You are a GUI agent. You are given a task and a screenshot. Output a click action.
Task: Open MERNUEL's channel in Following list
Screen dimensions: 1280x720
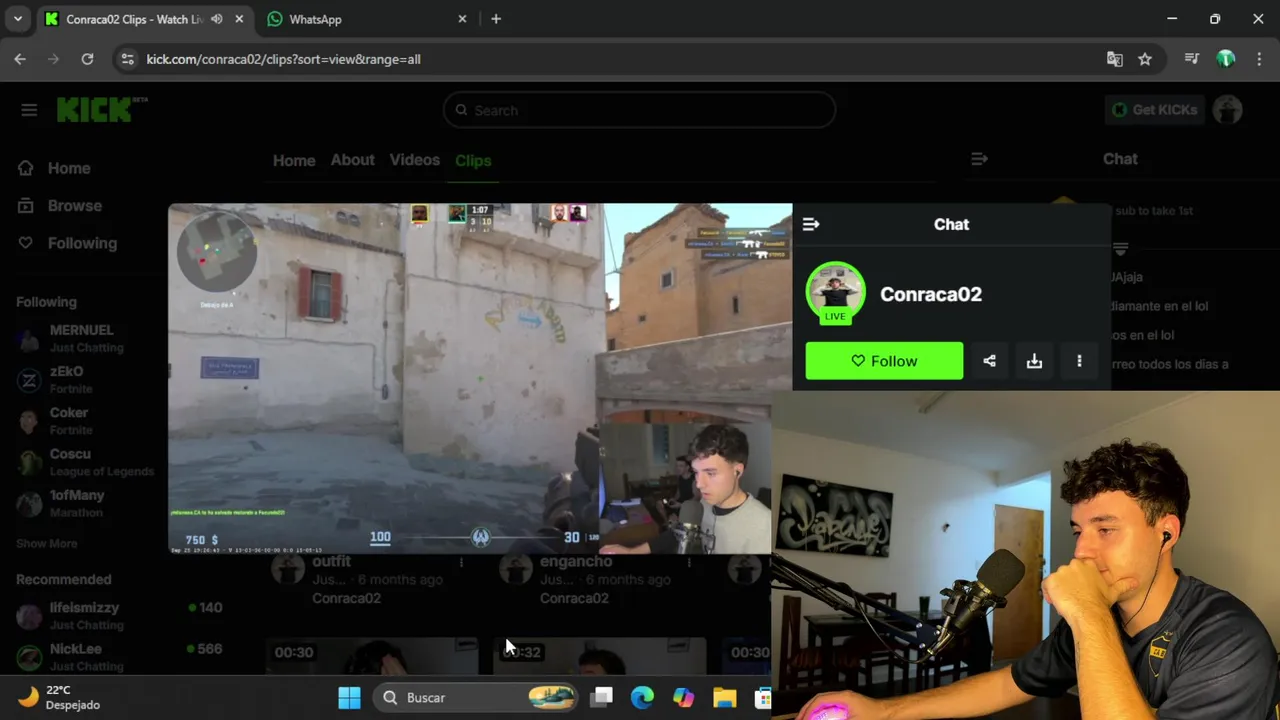pos(85,338)
